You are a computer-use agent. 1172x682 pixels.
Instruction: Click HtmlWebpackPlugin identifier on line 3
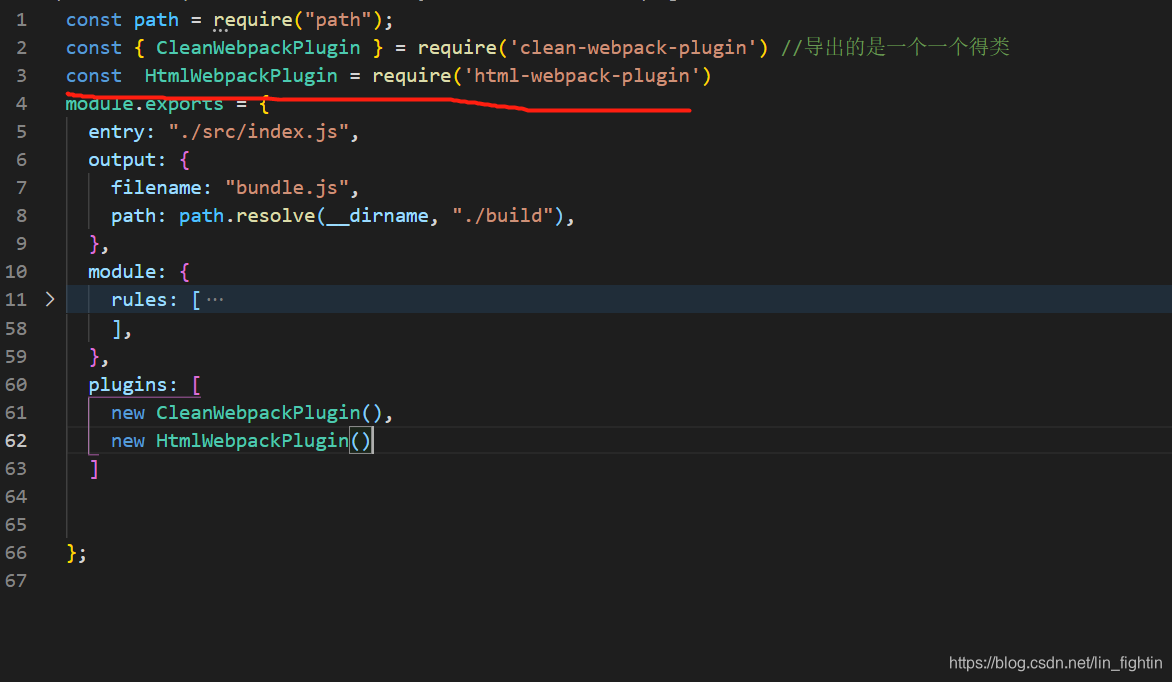coord(241,76)
